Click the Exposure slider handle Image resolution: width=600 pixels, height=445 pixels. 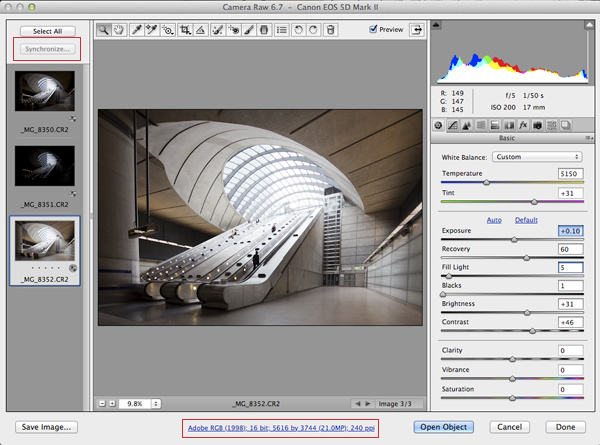pyautogui.click(x=514, y=240)
